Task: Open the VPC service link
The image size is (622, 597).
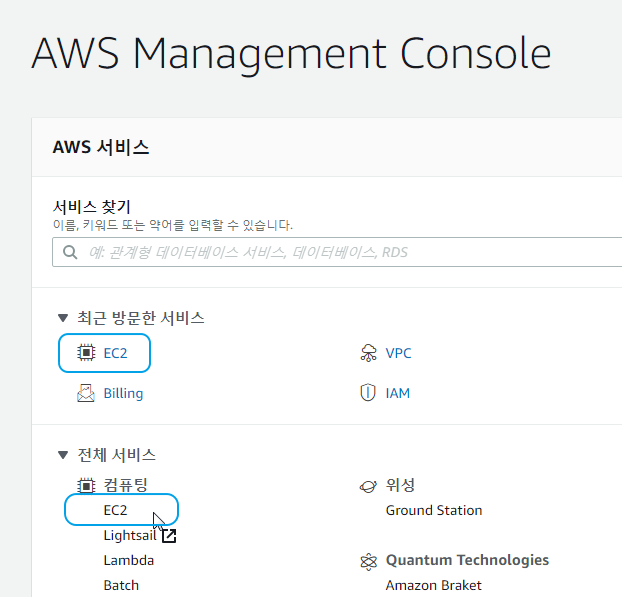Action: tap(398, 353)
